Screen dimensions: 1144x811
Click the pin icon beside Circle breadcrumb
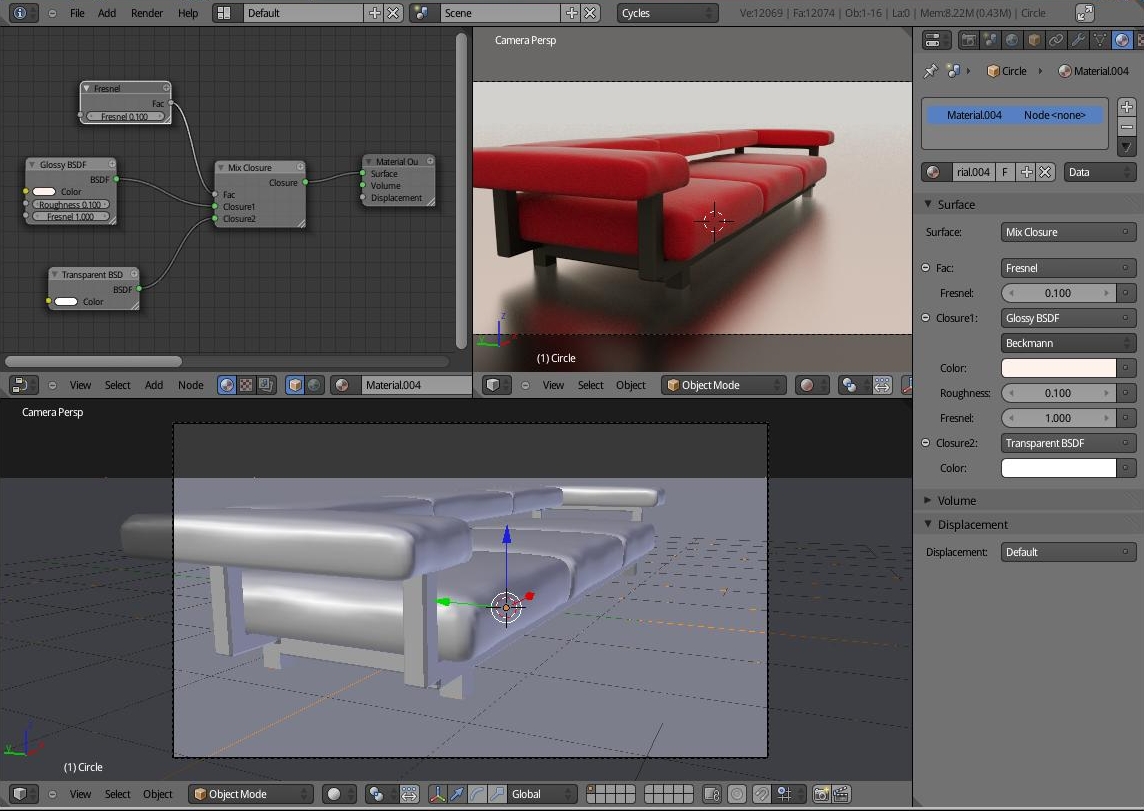point(930,71)
